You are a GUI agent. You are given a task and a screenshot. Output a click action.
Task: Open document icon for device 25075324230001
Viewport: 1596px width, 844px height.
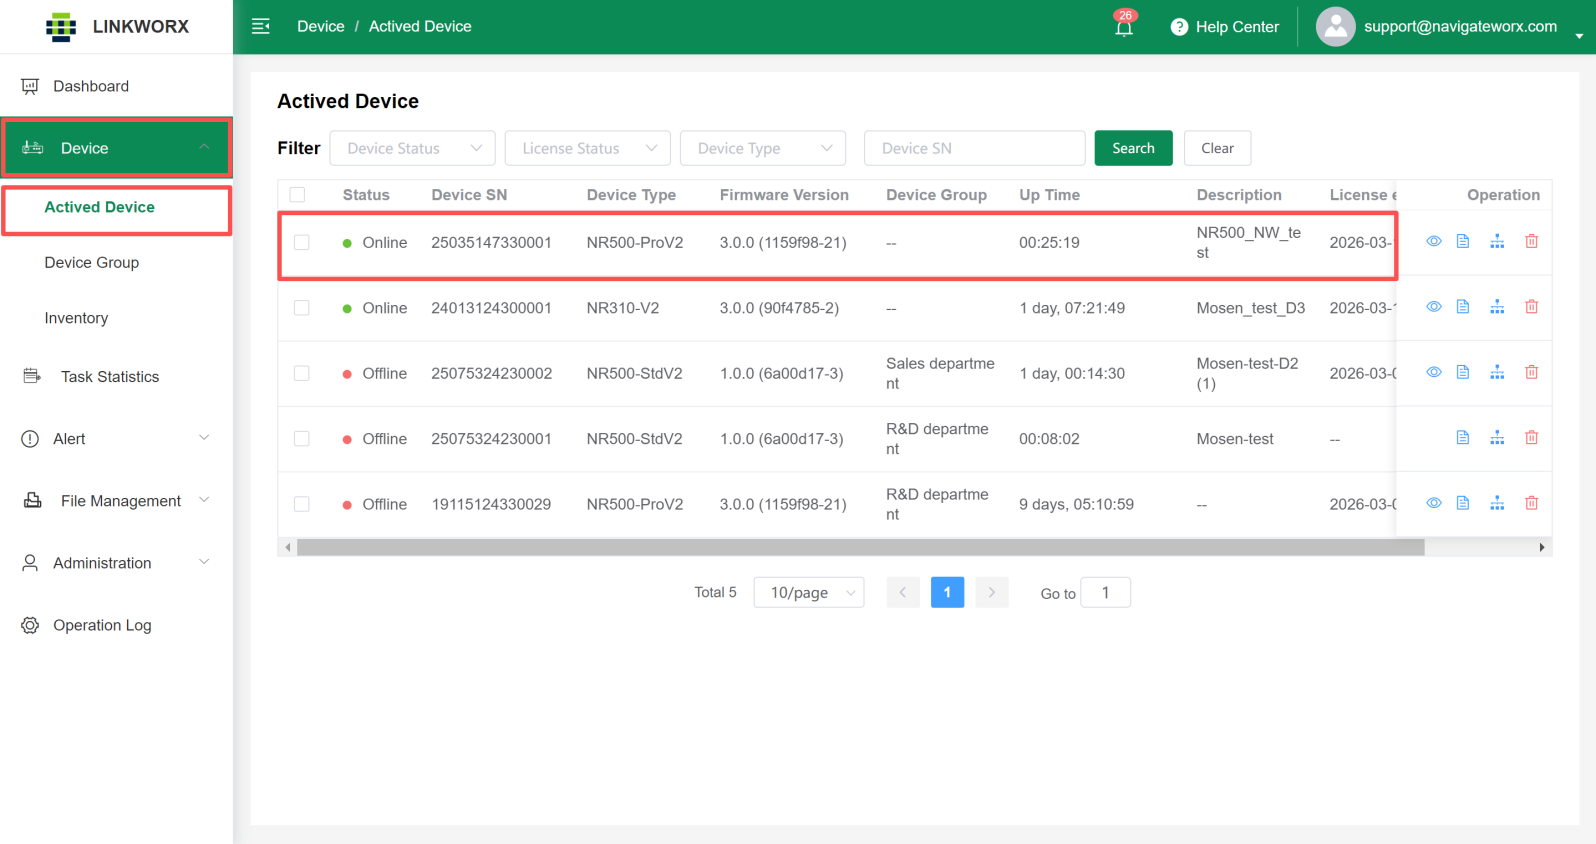(1462, 438)
